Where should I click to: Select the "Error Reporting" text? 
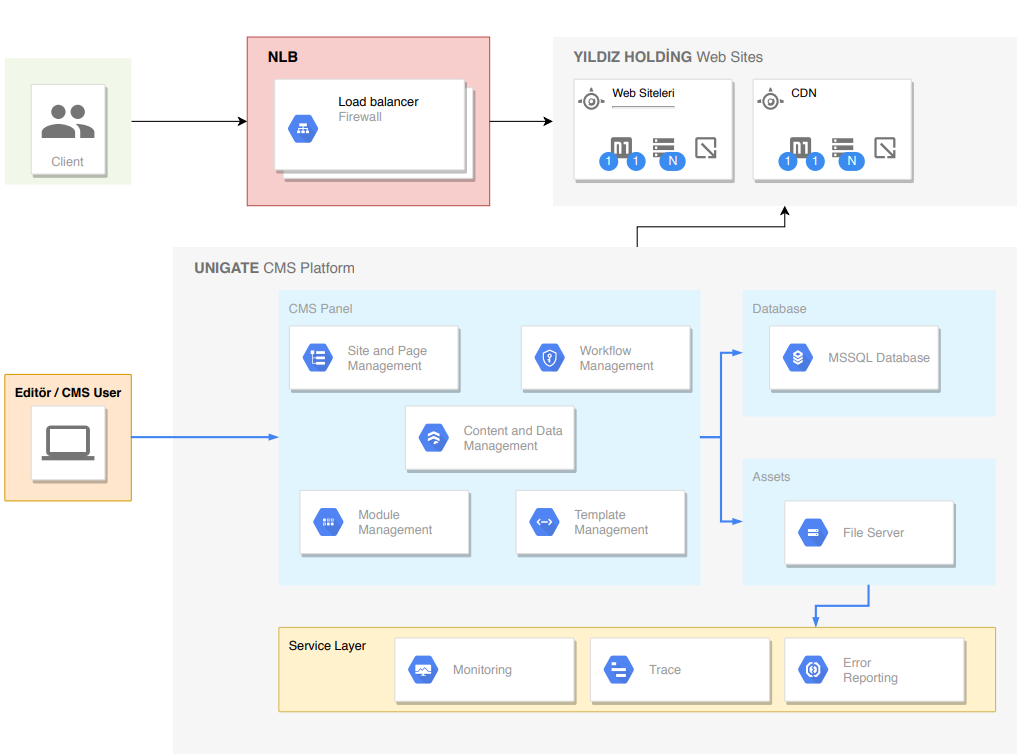[x=870, y=670]
